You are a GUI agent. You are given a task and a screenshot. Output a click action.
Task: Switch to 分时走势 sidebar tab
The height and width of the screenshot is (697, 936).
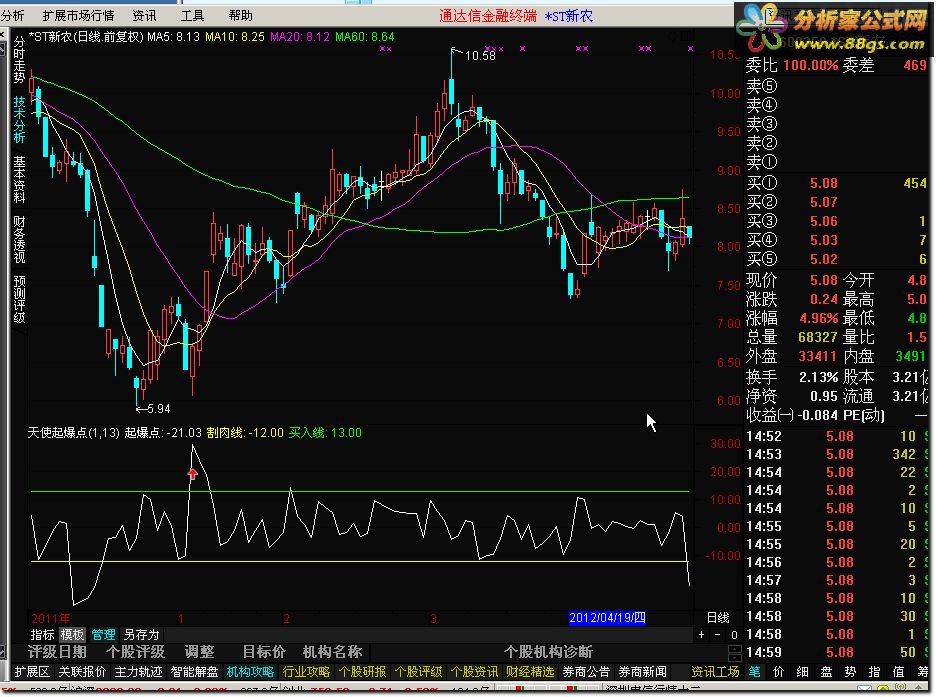coord(19,60)
